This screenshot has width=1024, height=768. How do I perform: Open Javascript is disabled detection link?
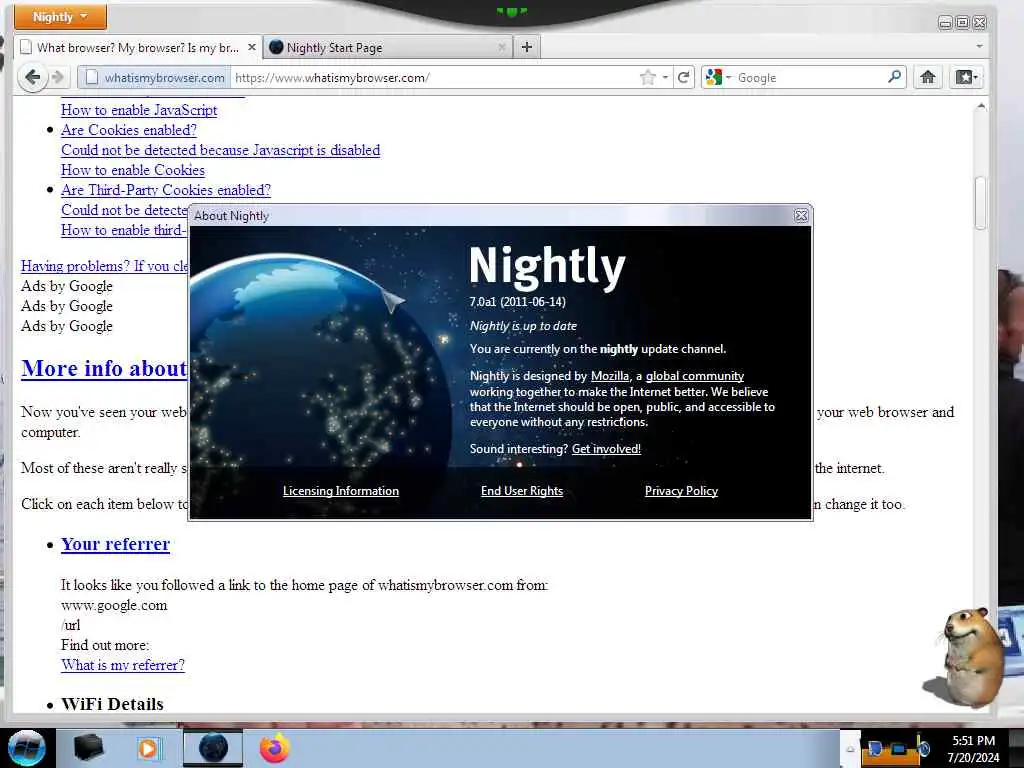click(x=220, y=150)
